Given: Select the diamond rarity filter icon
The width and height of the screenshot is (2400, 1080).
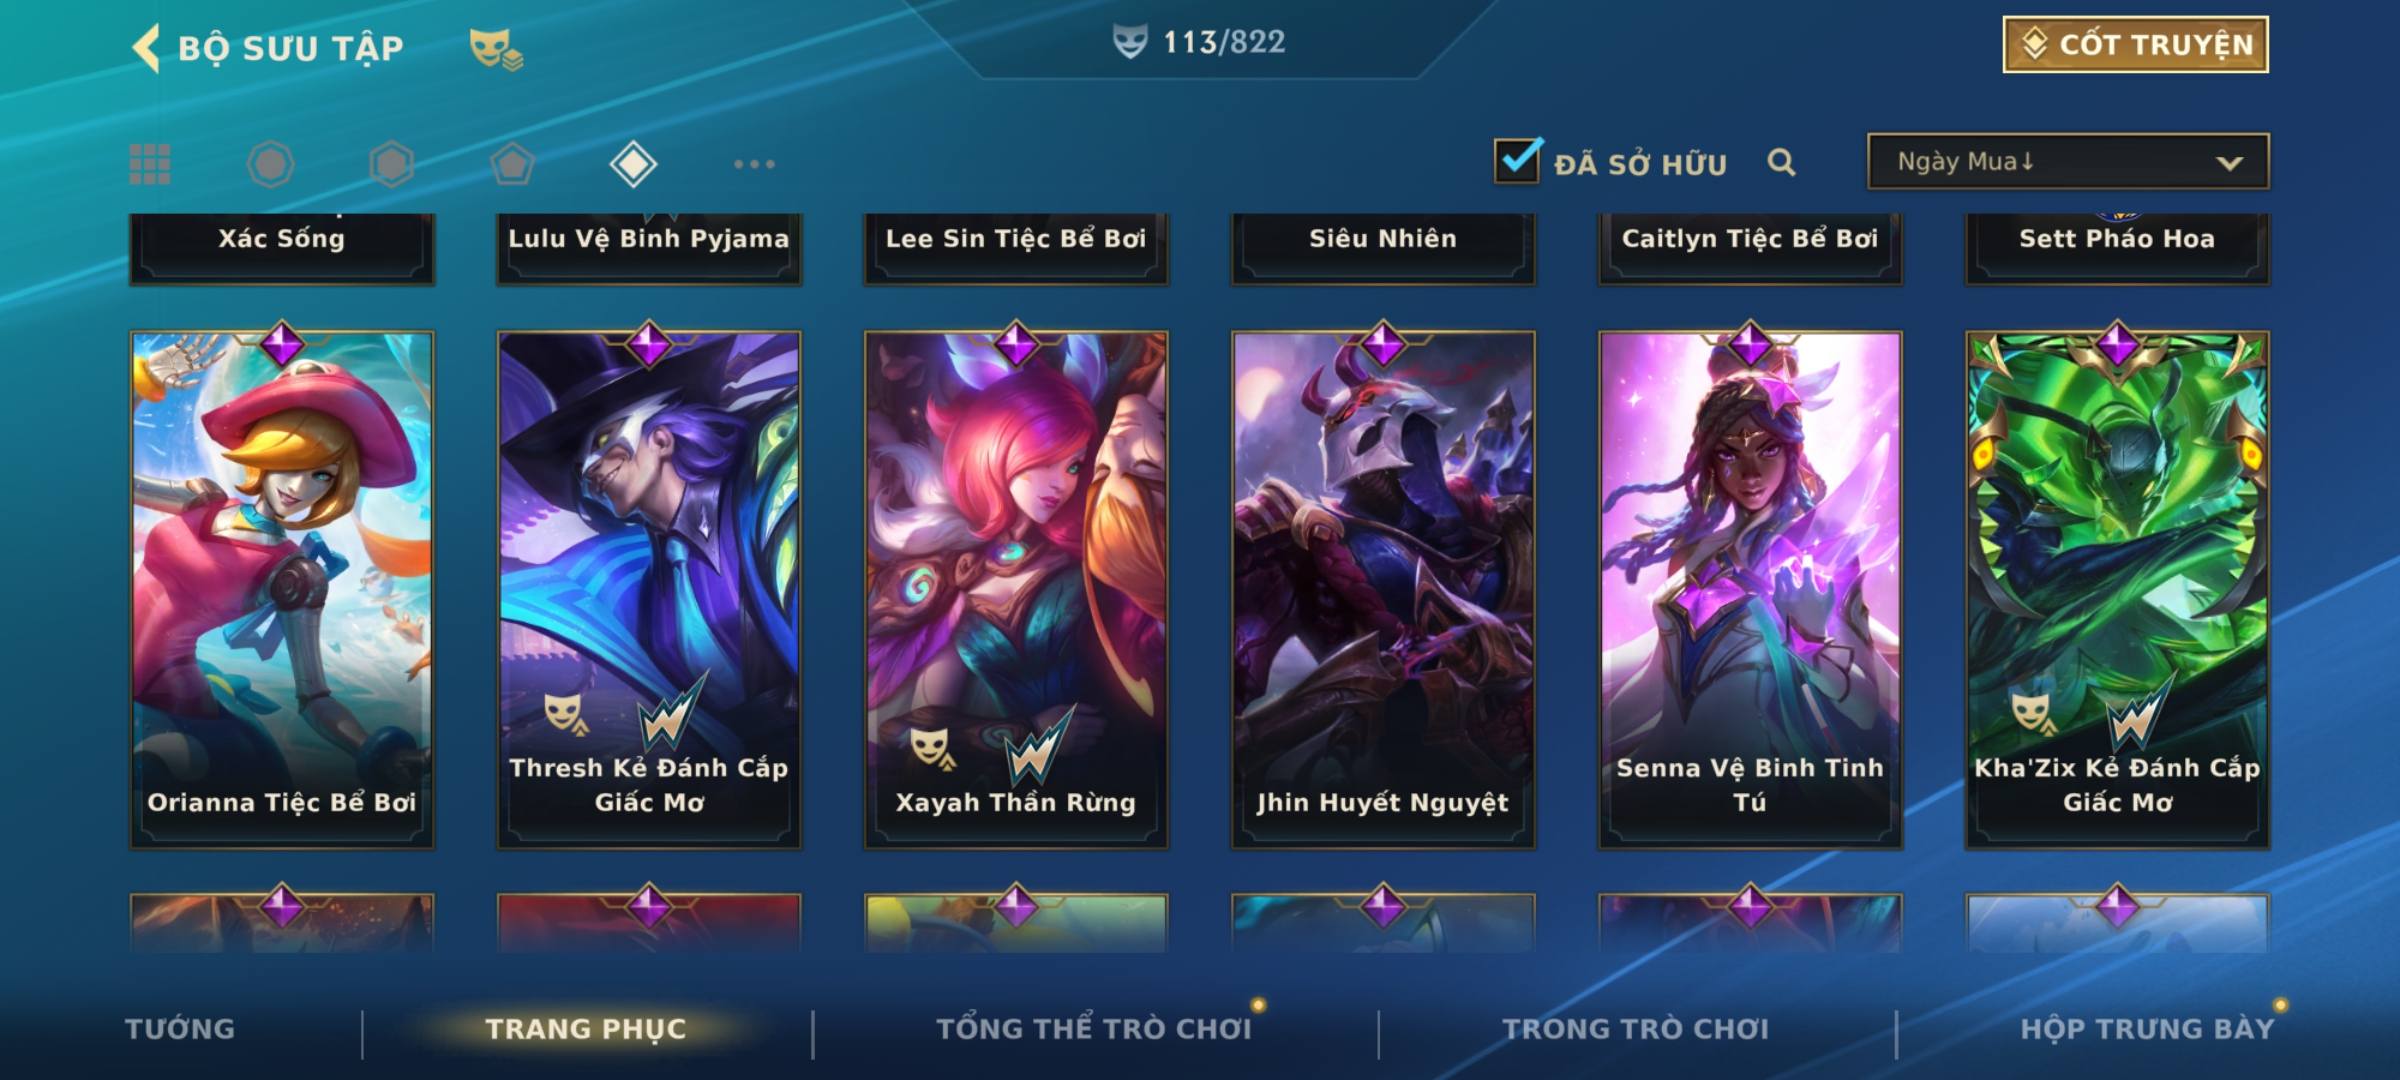Looking at the screenshot, I should [x=633, y=164].
